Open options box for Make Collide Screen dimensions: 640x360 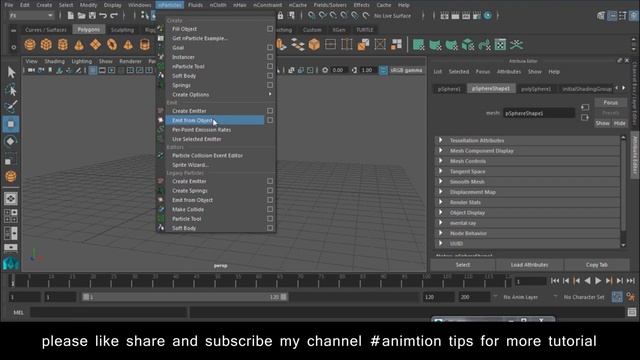point(270,209)
